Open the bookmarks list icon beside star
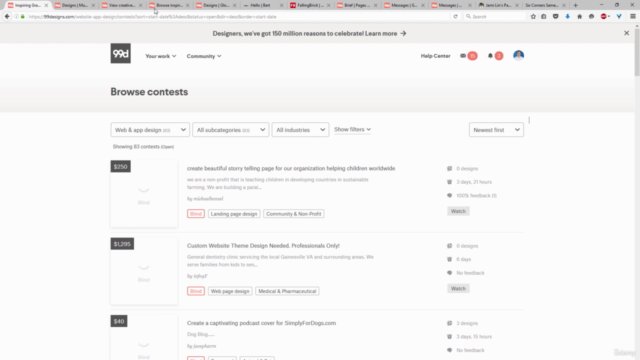Viewport: 640px width, 360px height. coord(544,17)
